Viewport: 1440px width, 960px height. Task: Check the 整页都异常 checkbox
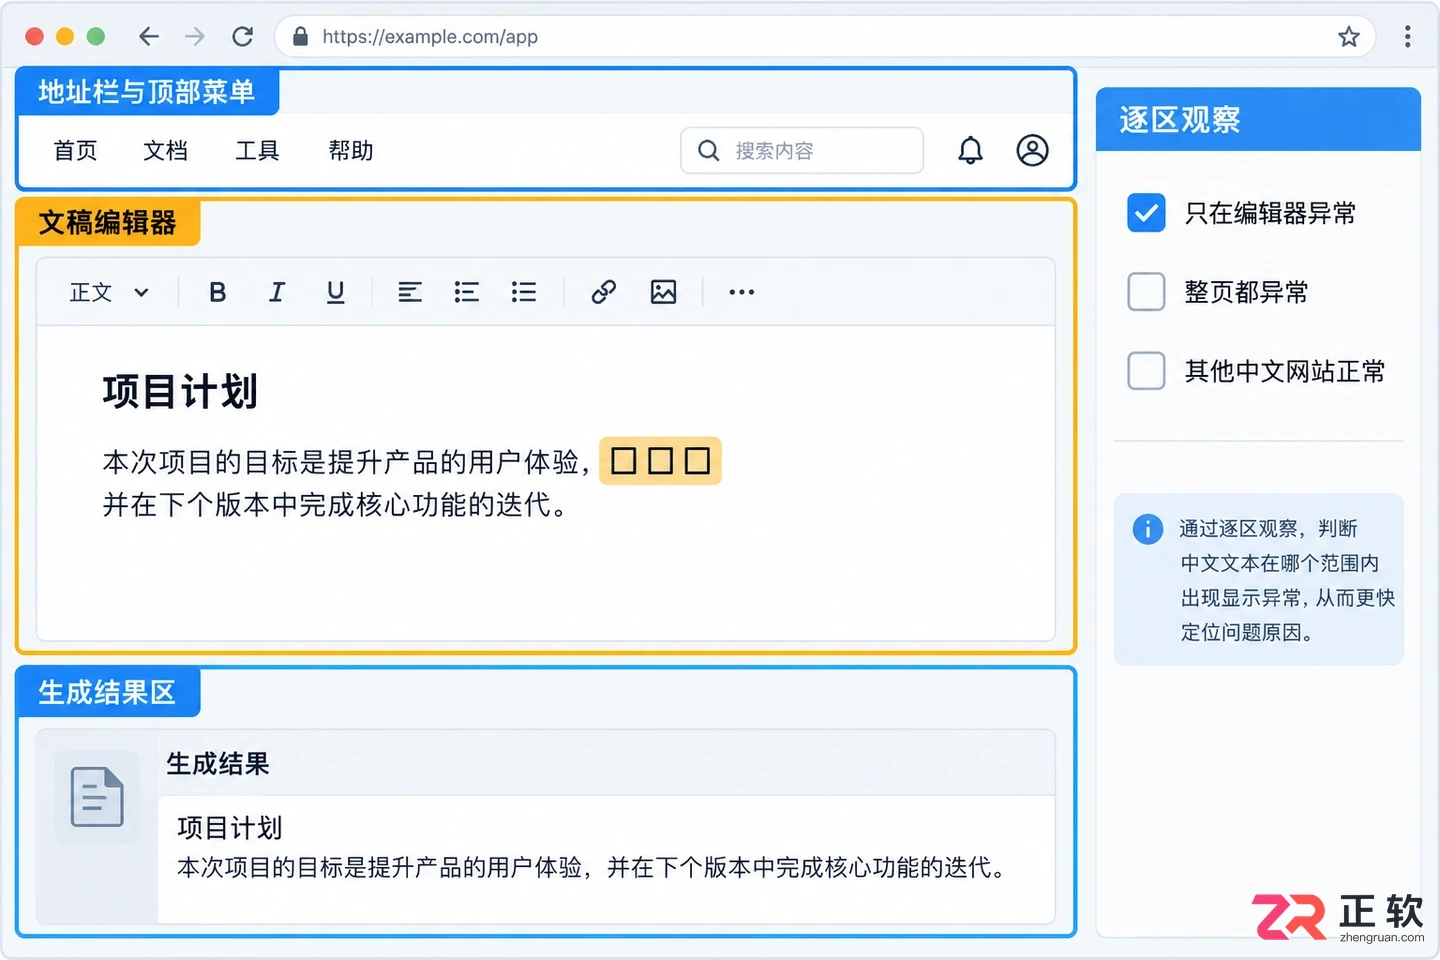1146,292
